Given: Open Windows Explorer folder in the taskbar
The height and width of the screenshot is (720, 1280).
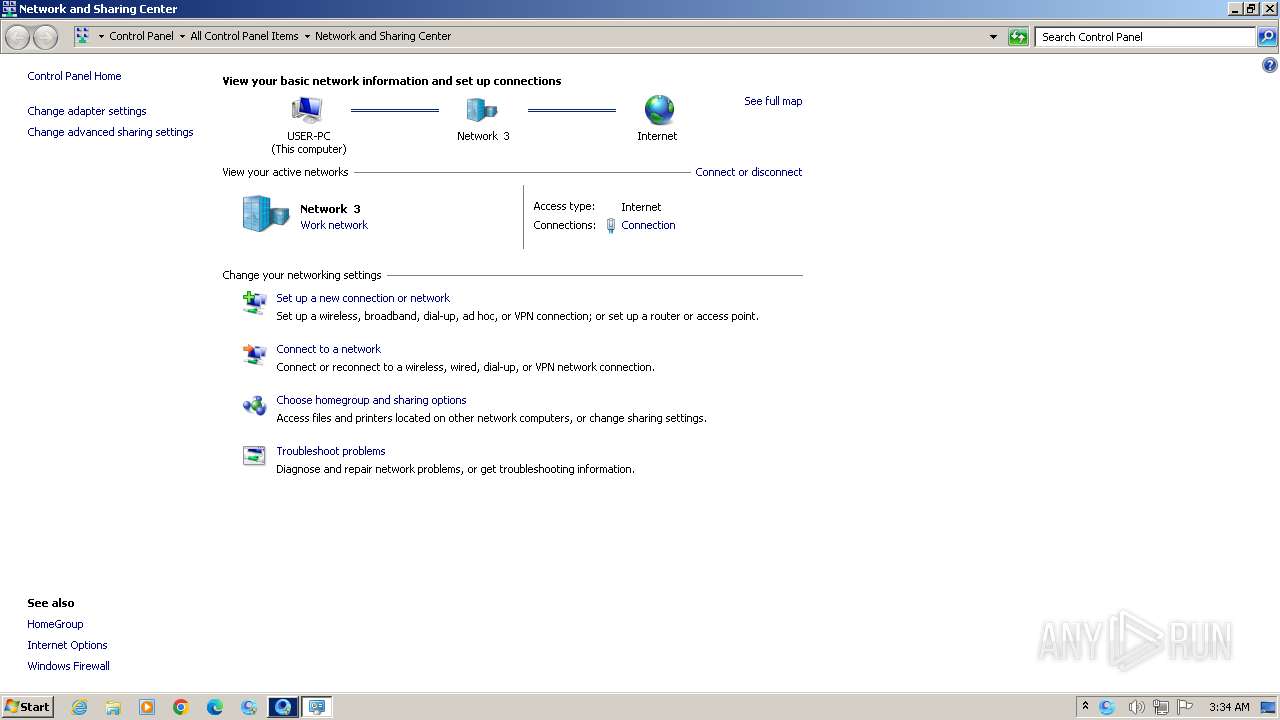Looking at the screenshot, I should coord(113,707).
